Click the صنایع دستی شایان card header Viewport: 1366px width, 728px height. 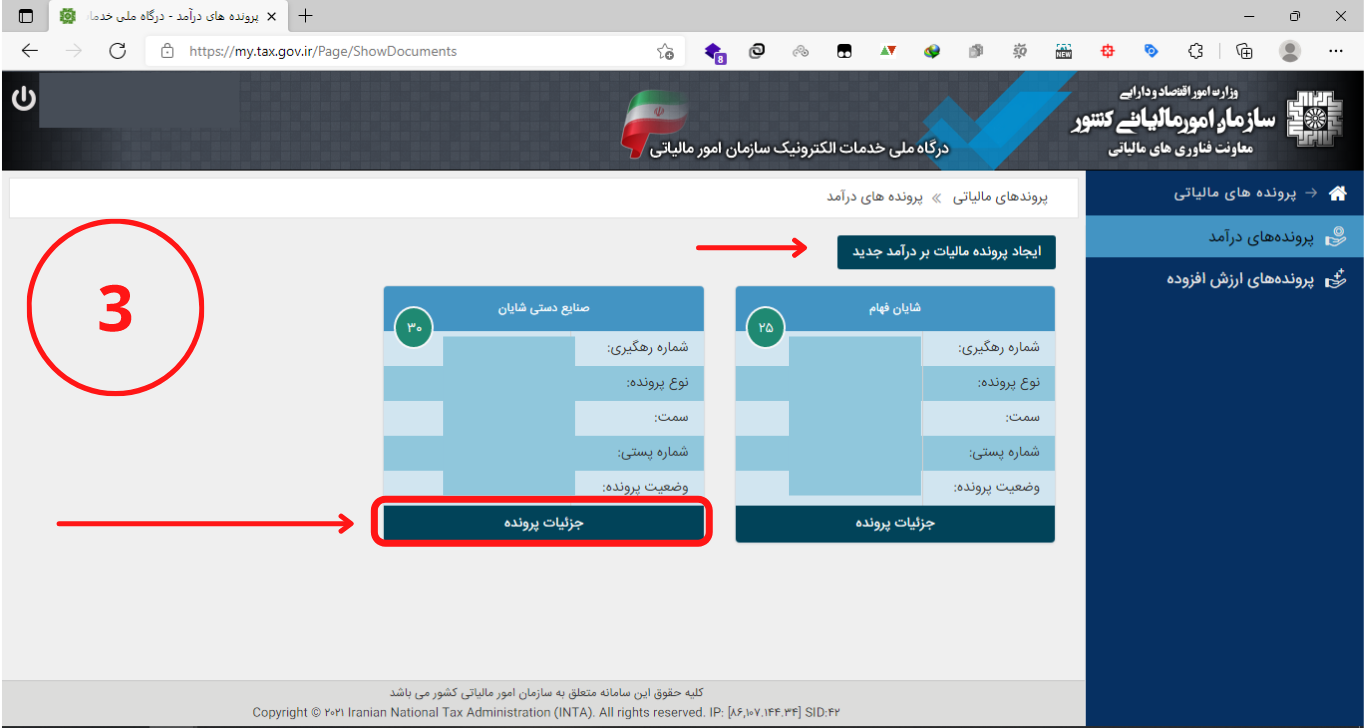tap(543, 308)
